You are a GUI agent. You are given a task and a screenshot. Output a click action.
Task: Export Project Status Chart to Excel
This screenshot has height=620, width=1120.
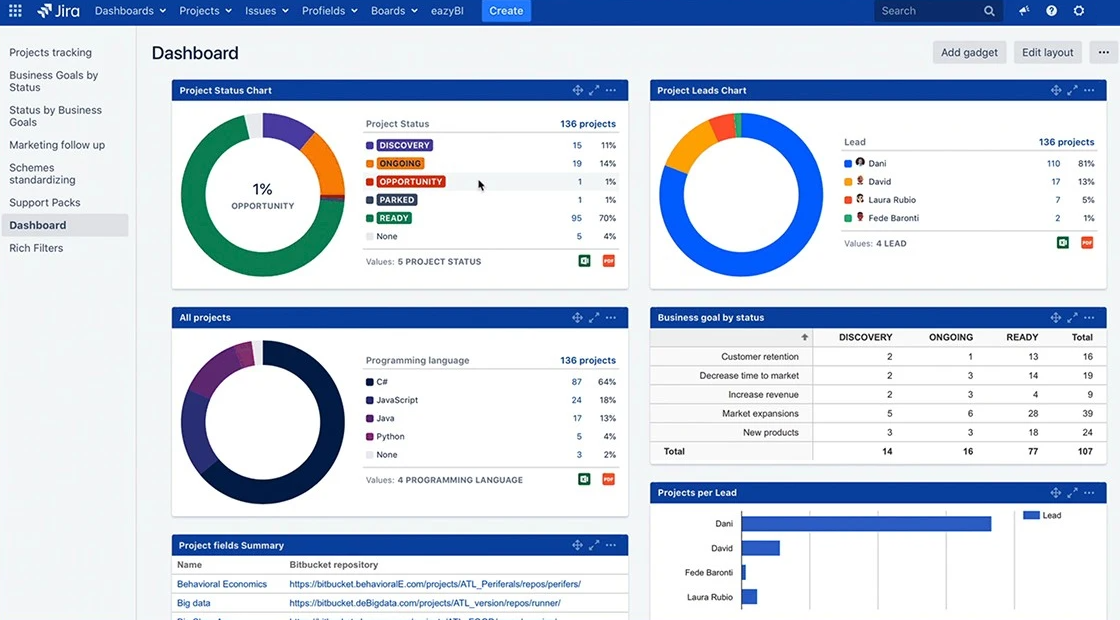click(x=584, y=260)
